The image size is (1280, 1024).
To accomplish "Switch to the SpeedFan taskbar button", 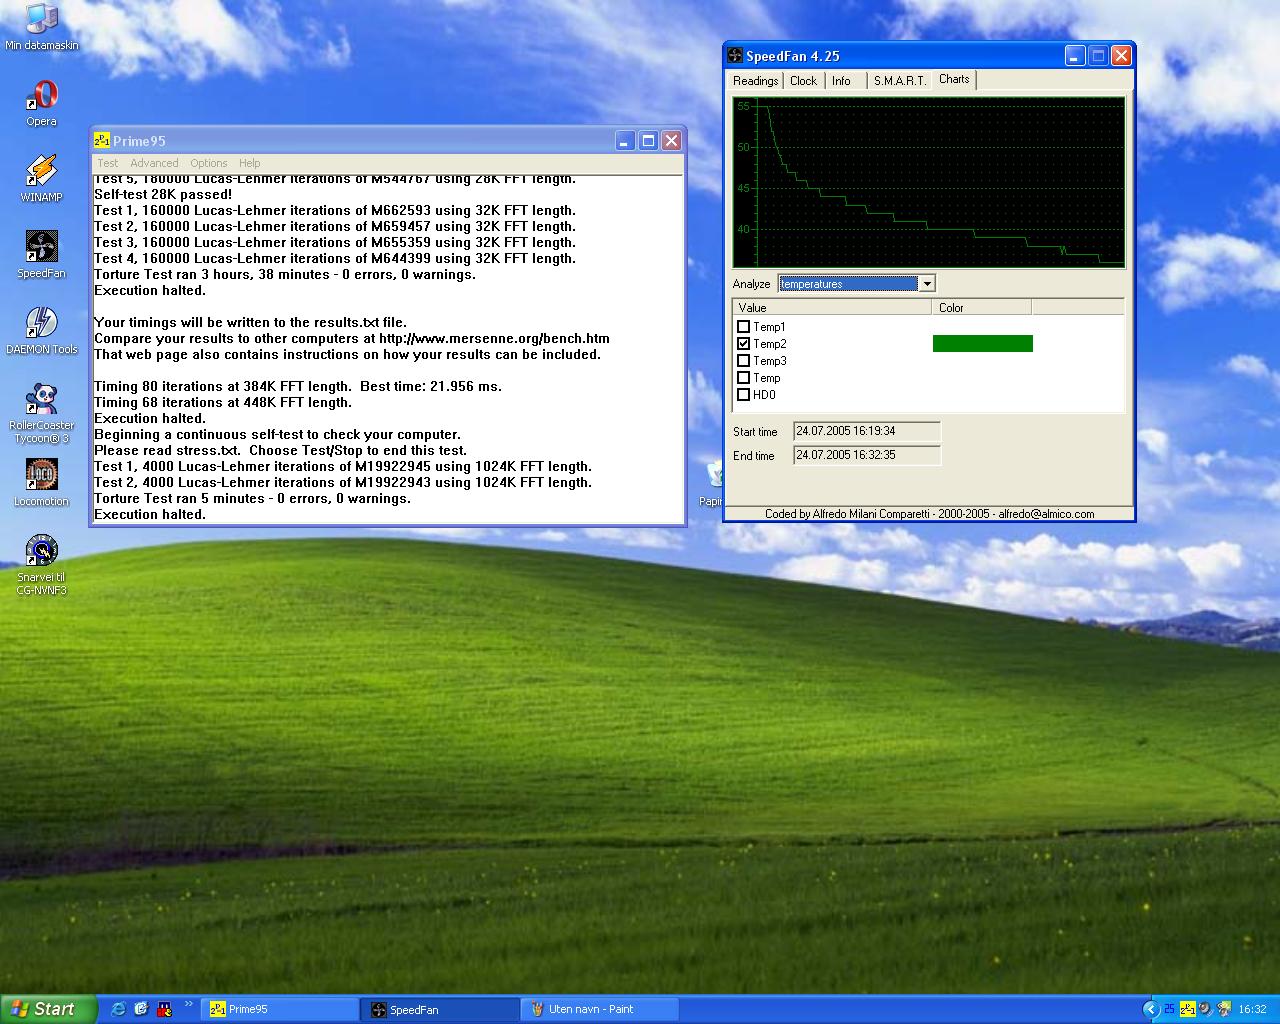I will (x=440, y=1009).
